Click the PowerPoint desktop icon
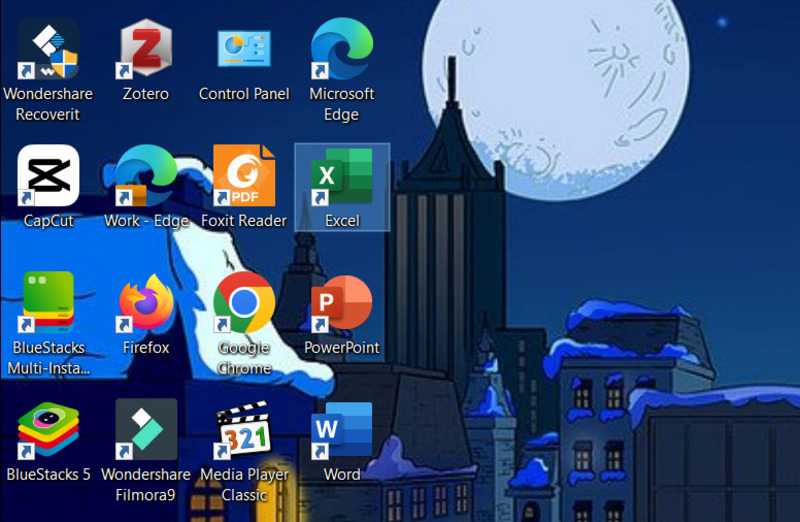 (x=341, y=303)
